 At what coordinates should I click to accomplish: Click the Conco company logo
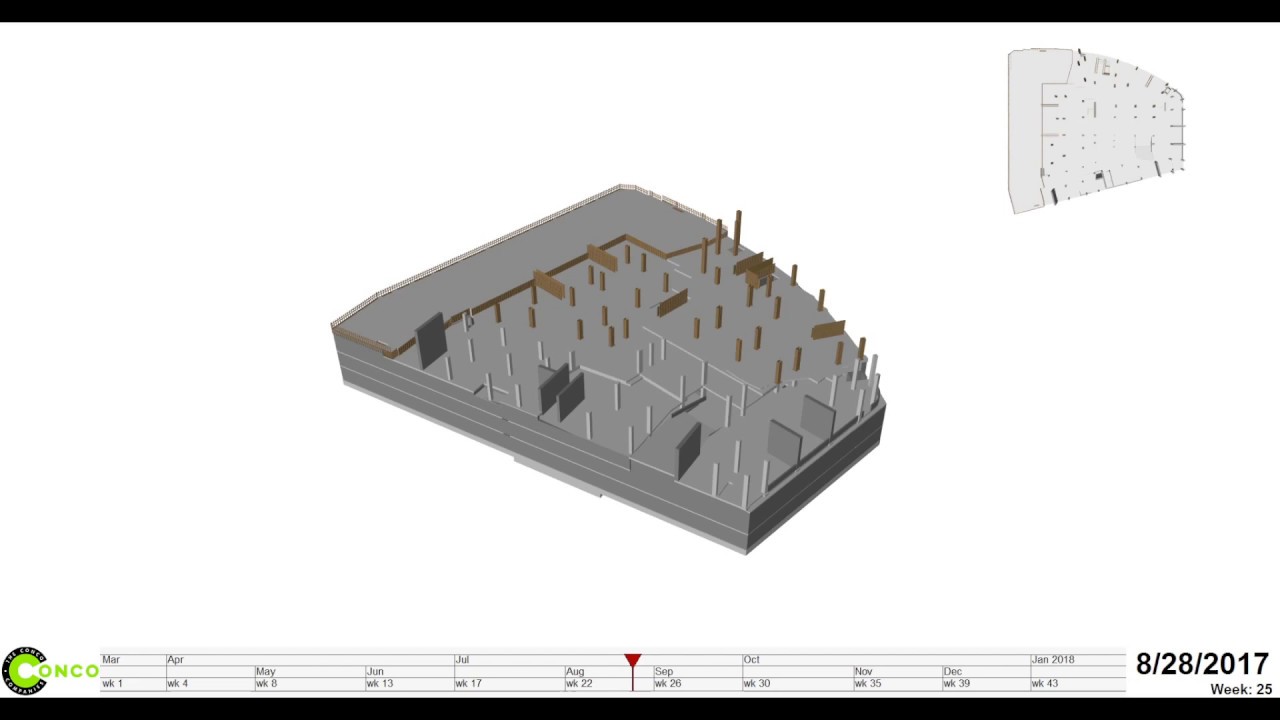[50, 671]
